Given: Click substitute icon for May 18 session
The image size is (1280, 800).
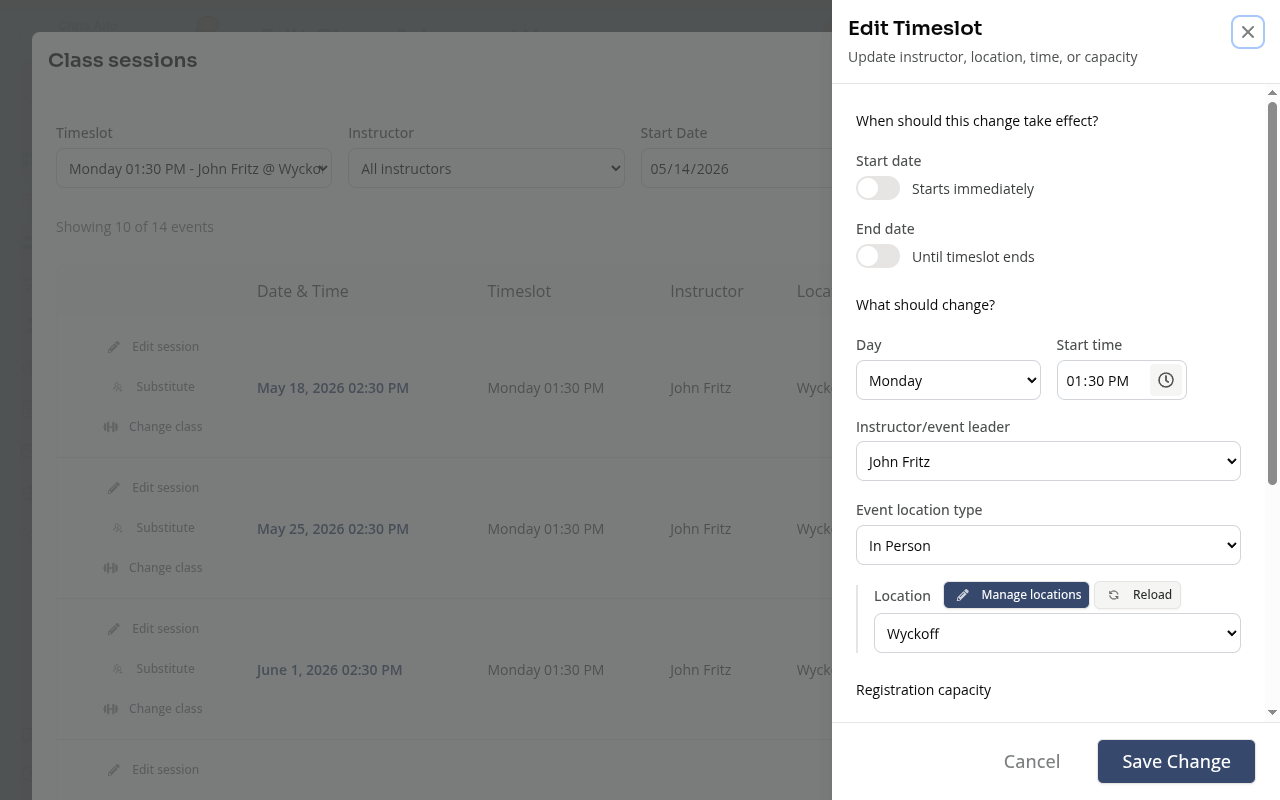Looking at the screenshot, I should coord(118,387).
